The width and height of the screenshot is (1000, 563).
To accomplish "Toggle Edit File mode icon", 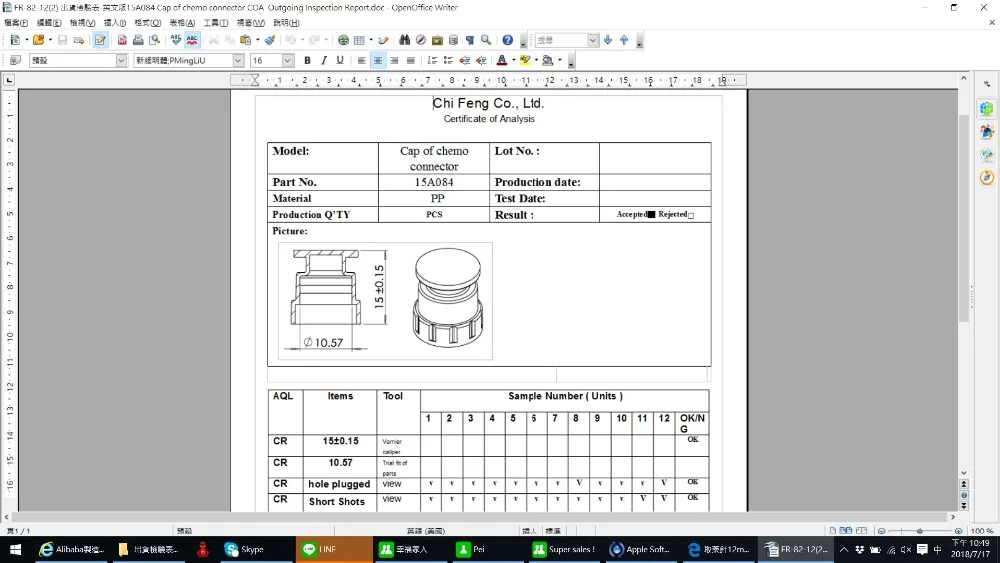I will tap(100, 40).
